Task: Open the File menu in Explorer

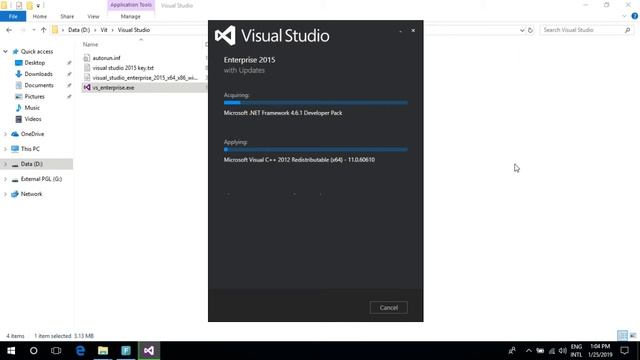Action: 13,16
